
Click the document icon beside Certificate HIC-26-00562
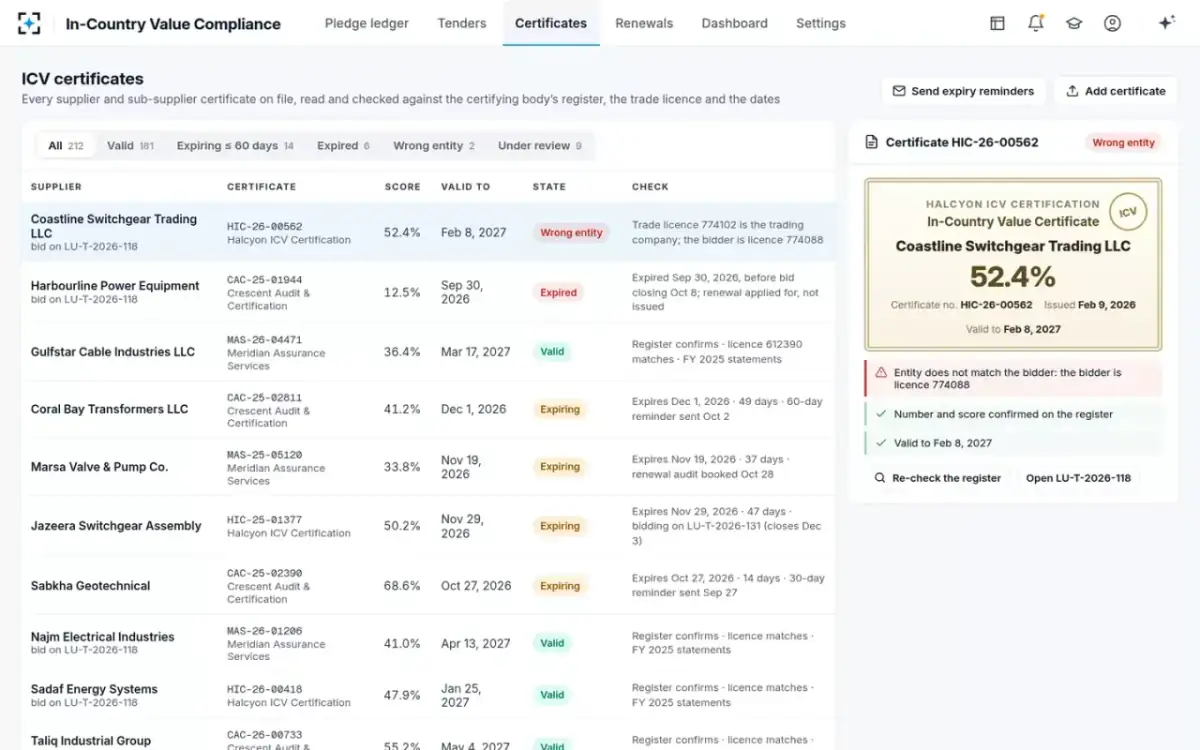click(x=871, y=142)
